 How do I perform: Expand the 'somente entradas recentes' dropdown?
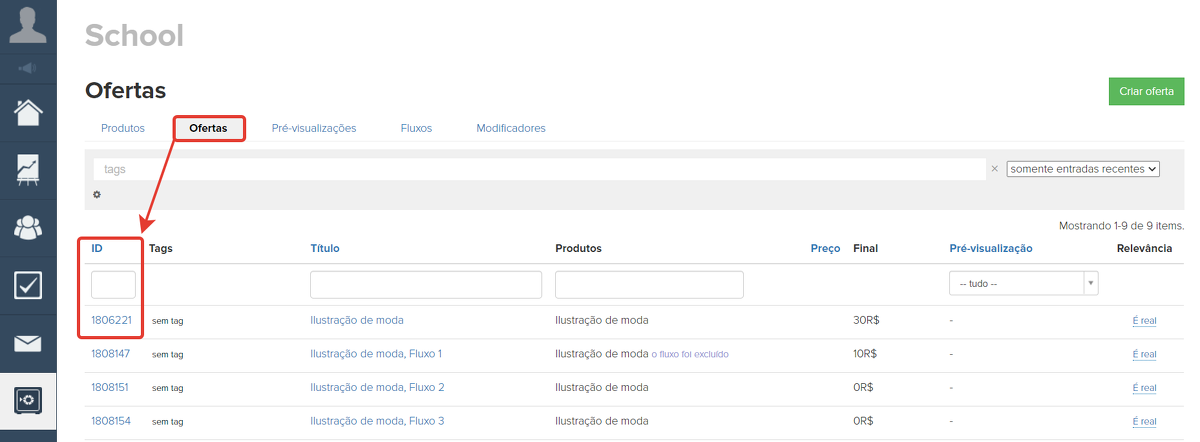(x=1082, y=169)
